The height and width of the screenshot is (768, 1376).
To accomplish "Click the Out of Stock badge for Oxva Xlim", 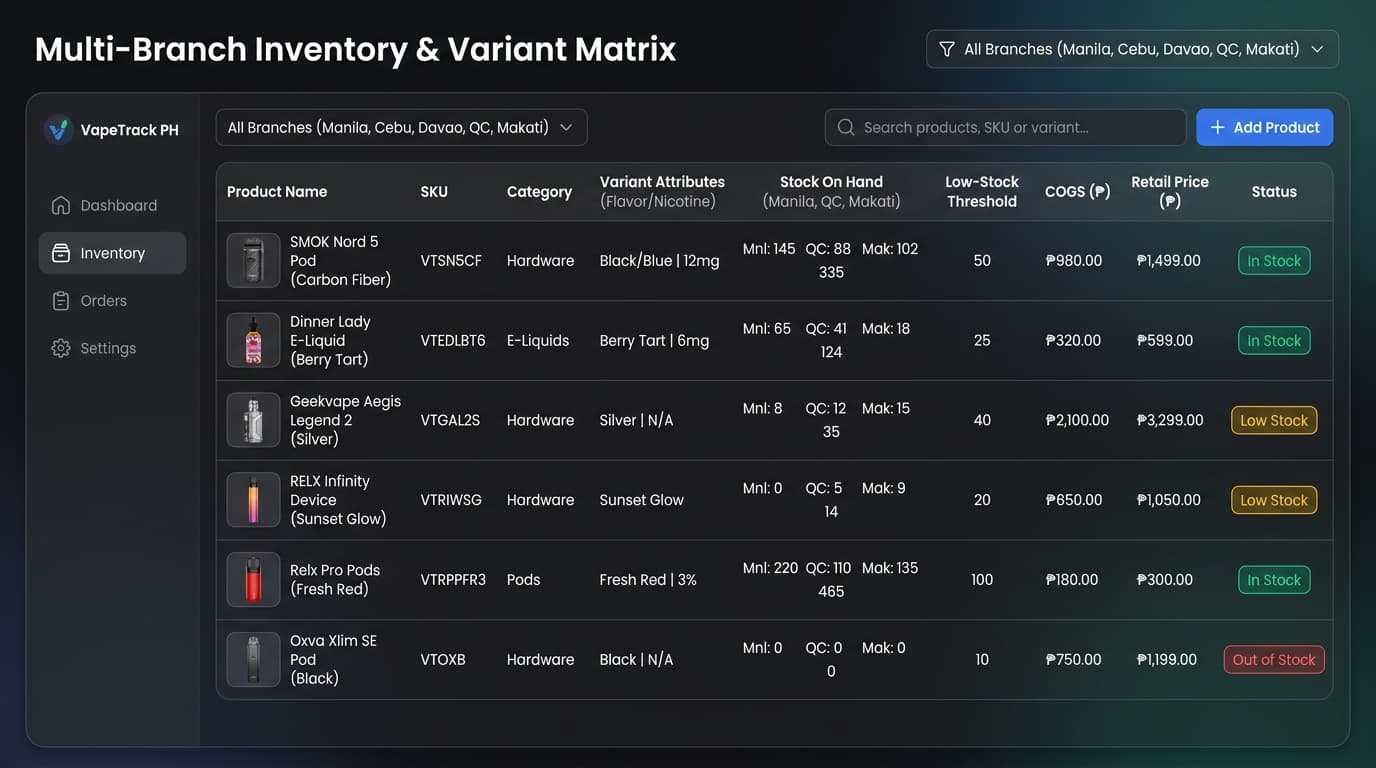I will pyautogui.click(x=1274, y=660).
